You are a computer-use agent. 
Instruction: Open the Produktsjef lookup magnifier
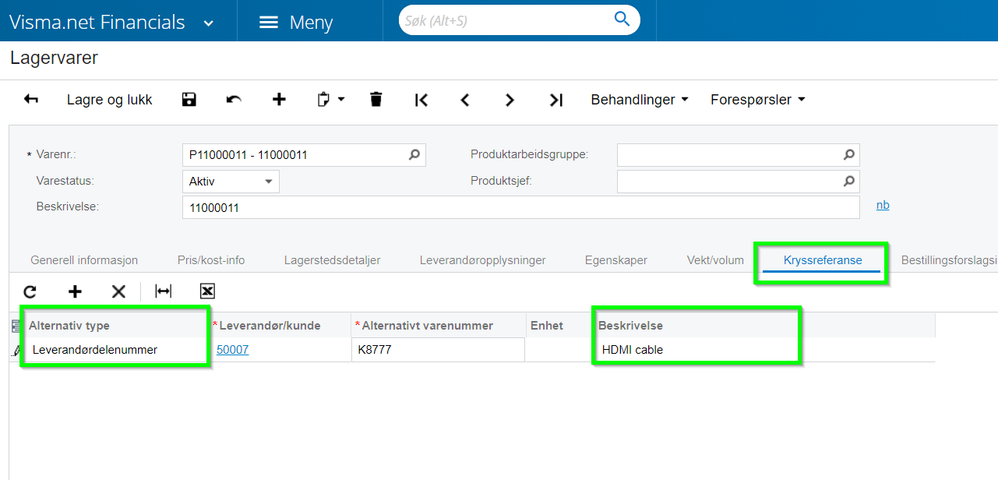coord(848,181)
